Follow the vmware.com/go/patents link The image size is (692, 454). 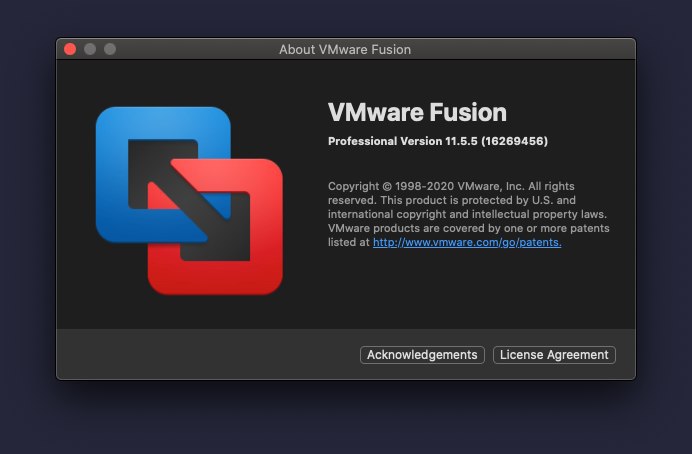[x=467, y=242]
